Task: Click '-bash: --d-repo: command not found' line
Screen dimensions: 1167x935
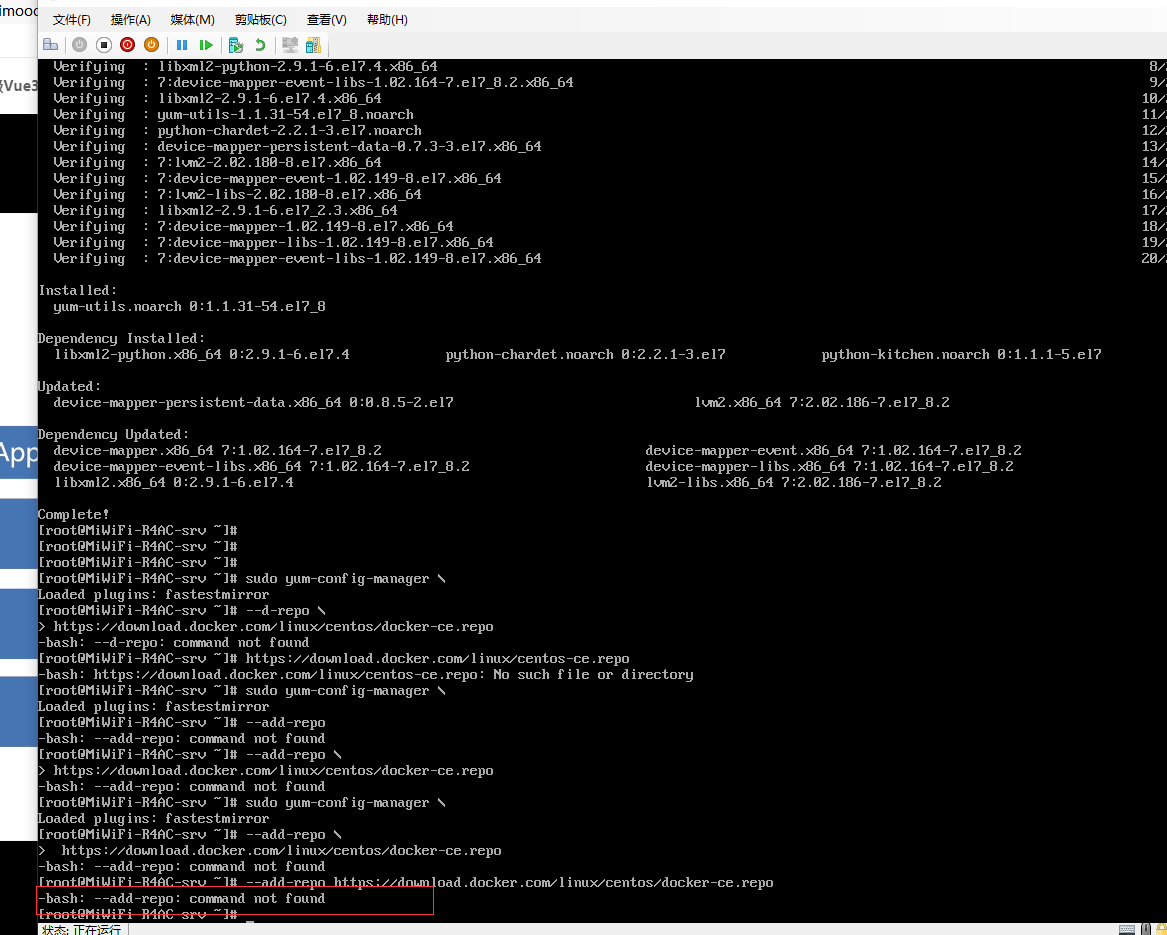Action: [173, 642]
